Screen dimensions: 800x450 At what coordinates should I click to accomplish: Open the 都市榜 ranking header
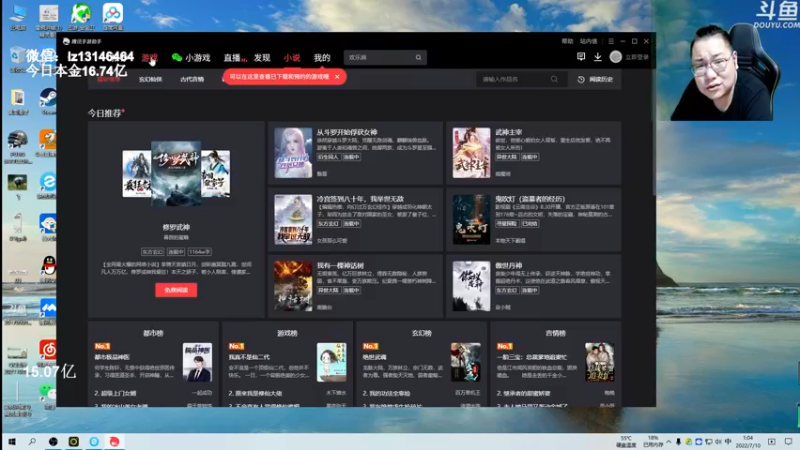click(153, 333)
